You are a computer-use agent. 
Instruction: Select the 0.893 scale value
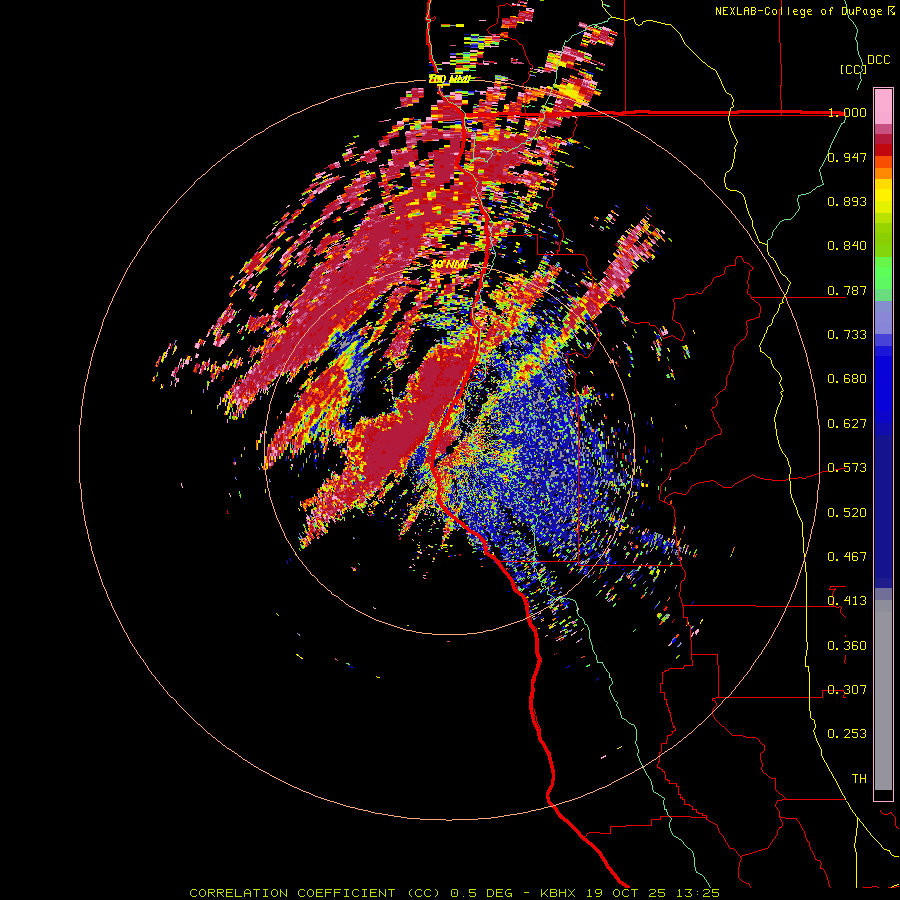coord(847,201)
